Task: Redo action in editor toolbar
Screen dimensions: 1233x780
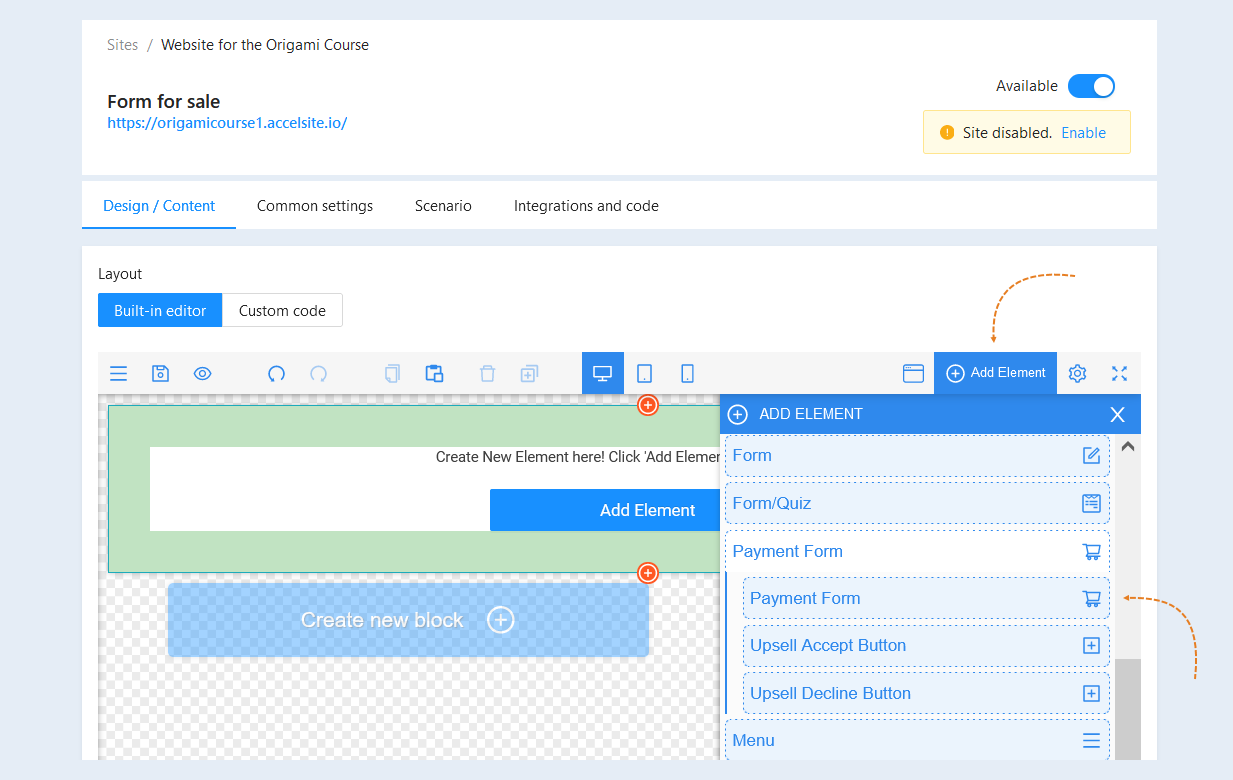Action: pyautogui.click(x=318, y=374)
